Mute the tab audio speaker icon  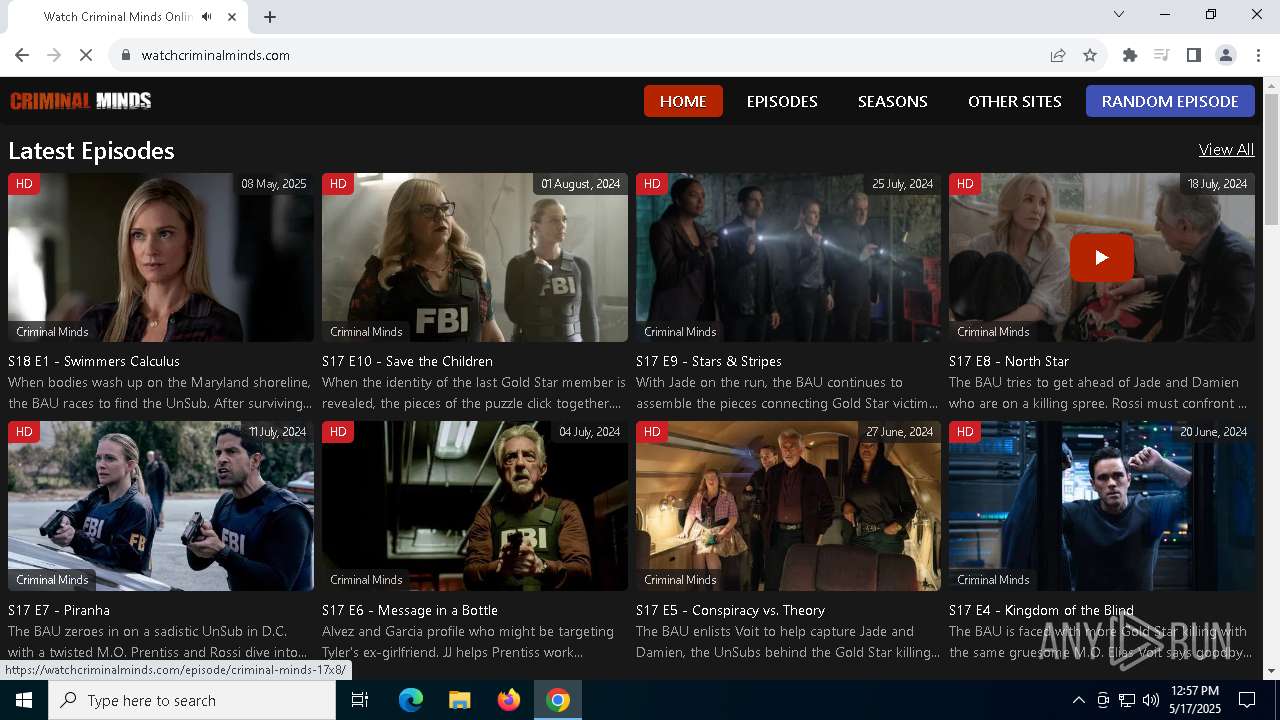(x=207, y=17)
